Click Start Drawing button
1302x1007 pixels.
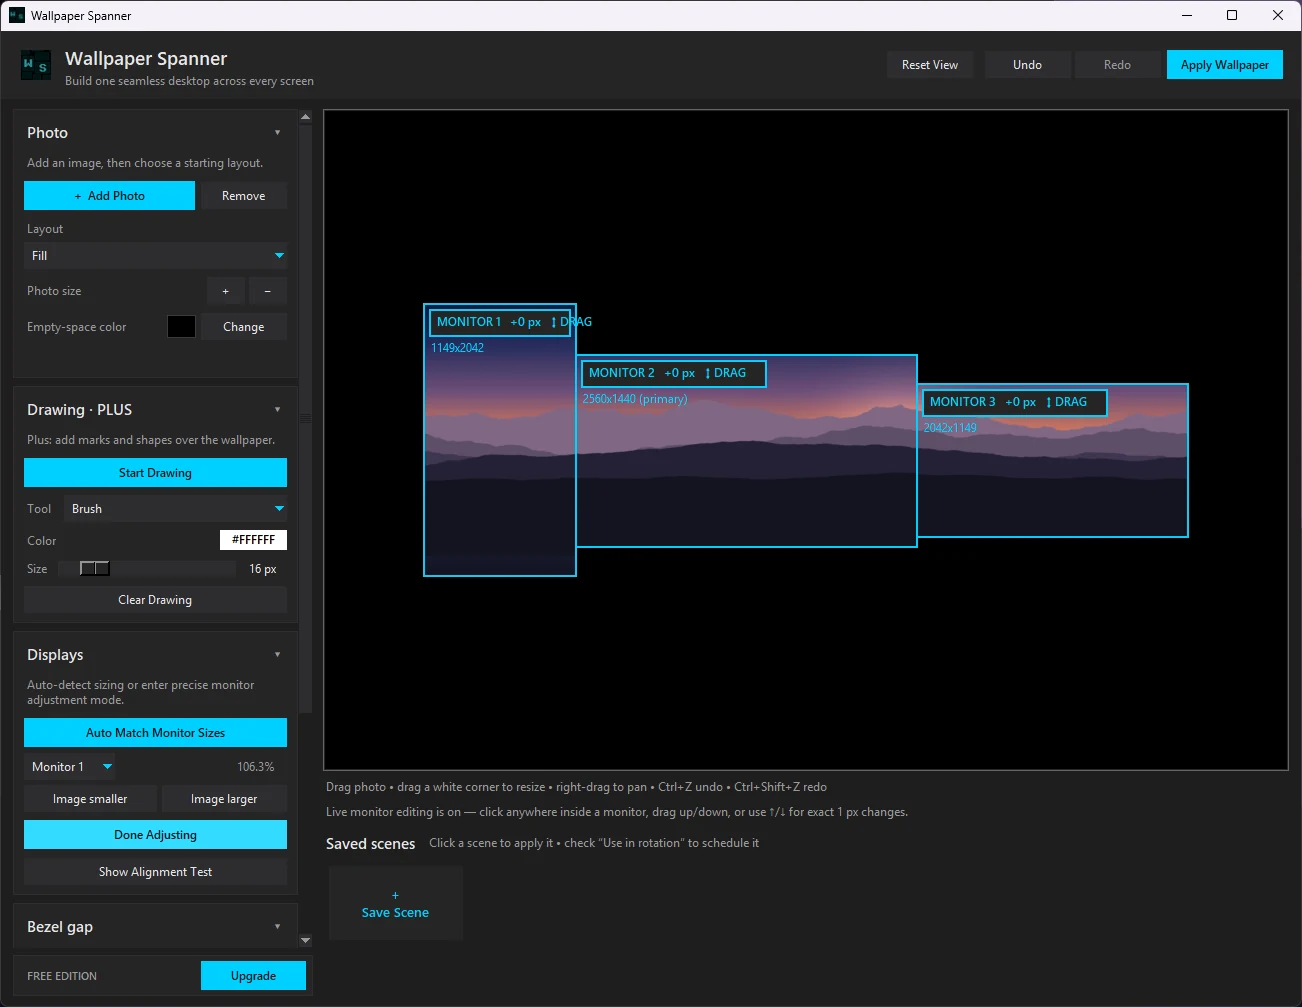point(155,473)
